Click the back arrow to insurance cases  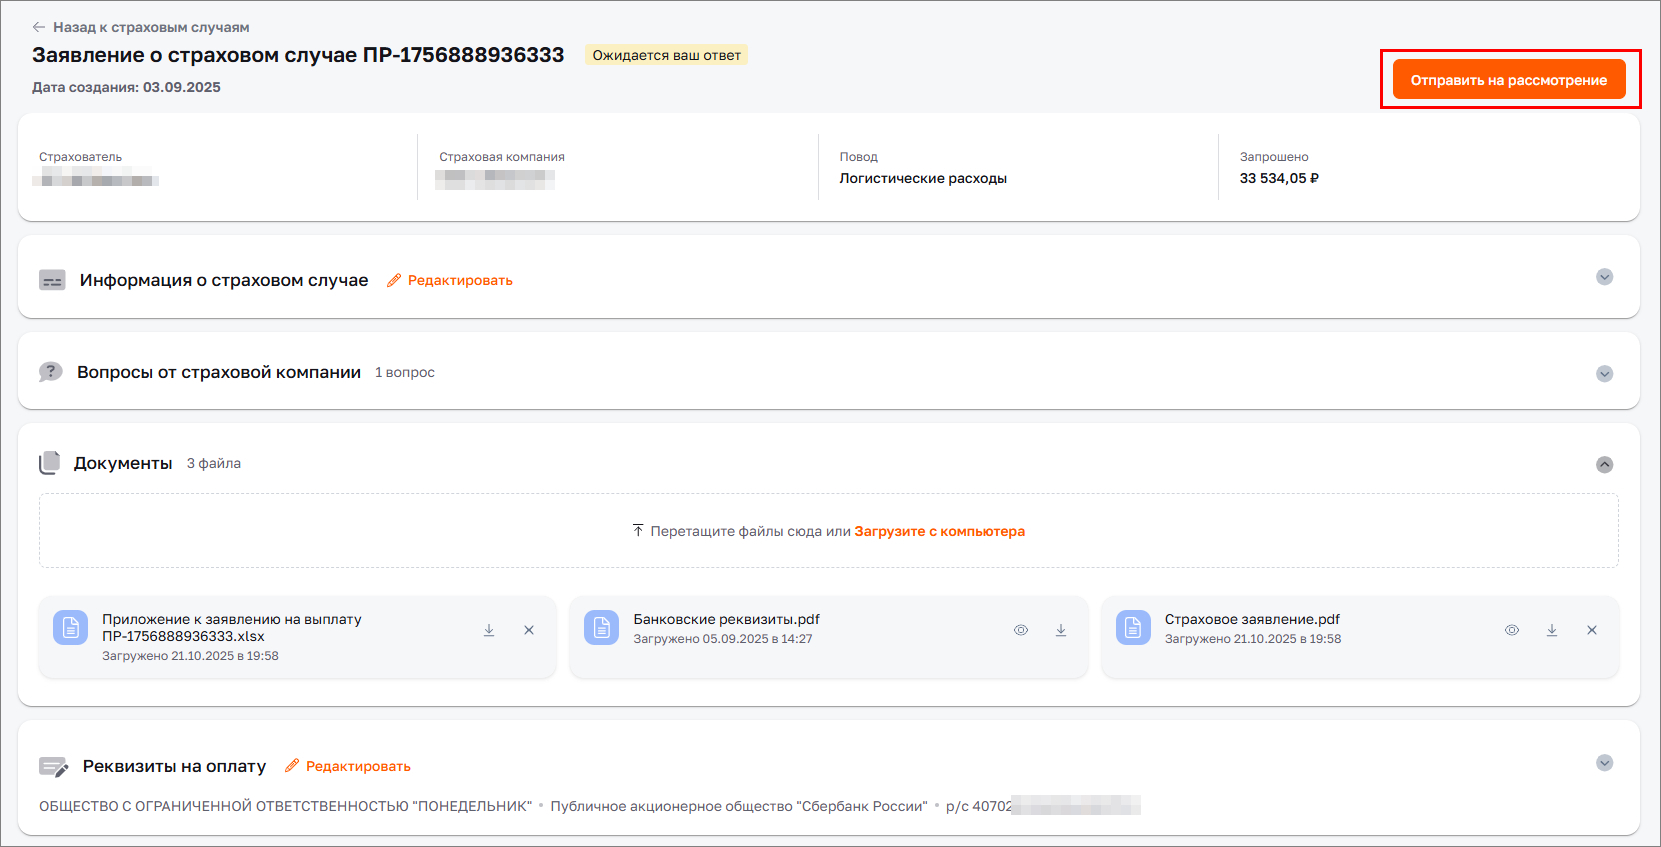39,27
